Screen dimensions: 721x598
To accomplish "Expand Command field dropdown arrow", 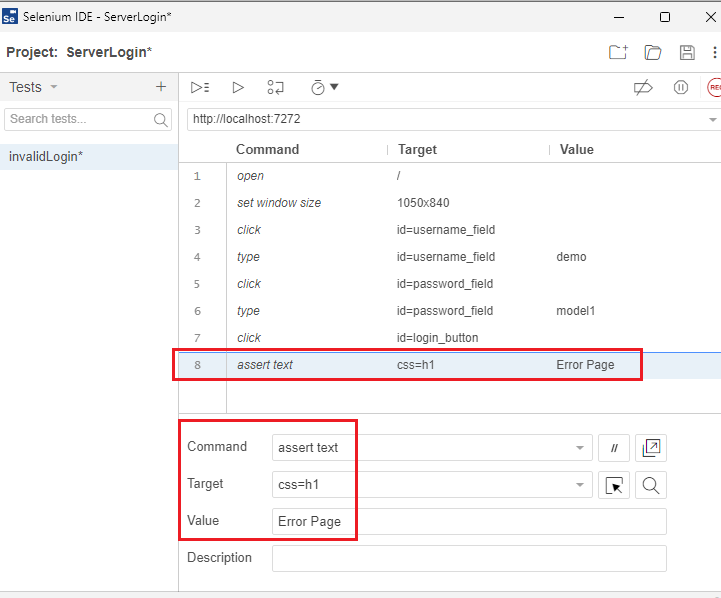I will [x=580, y=448].
